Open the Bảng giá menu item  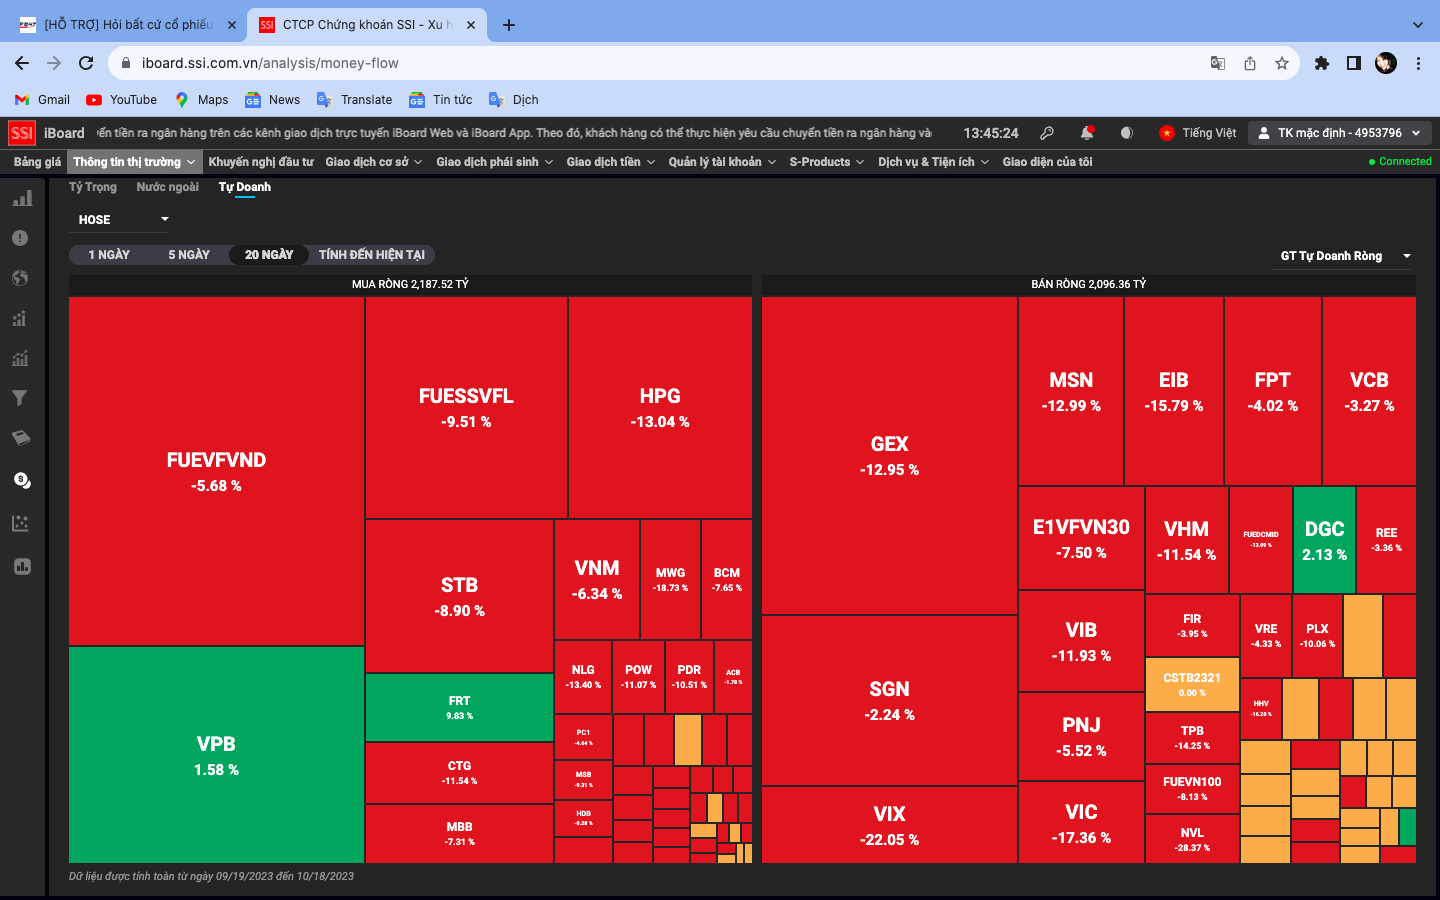(37, 162)
